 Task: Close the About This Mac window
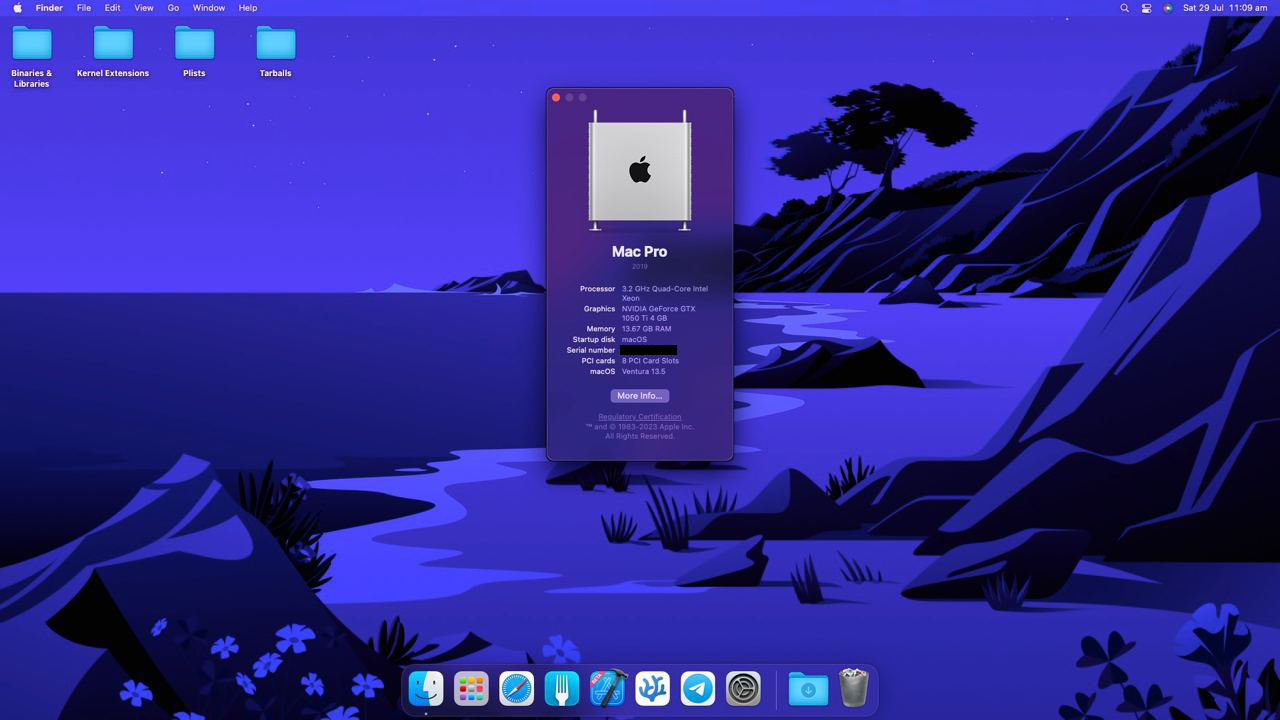point(556,97)
